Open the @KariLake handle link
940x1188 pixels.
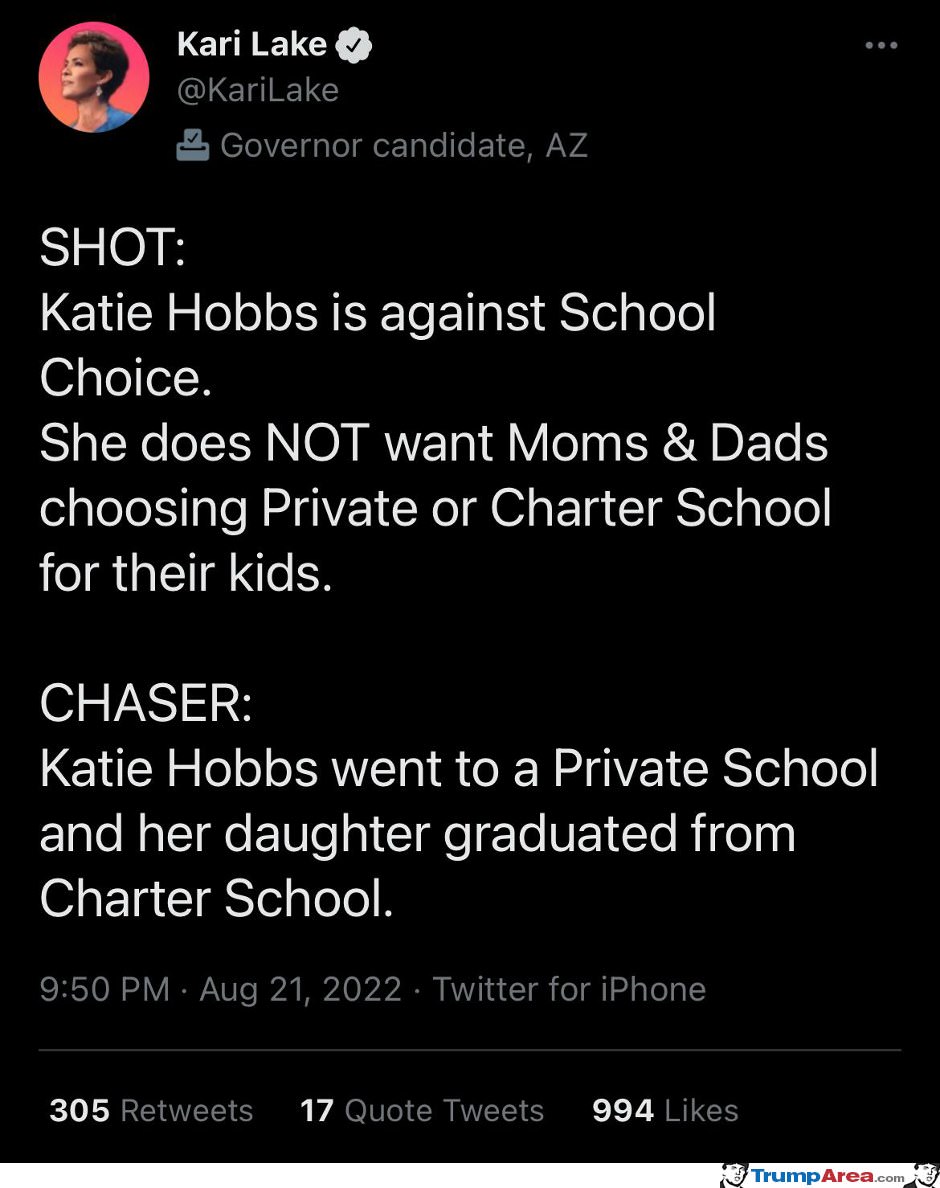click(258, 90)
